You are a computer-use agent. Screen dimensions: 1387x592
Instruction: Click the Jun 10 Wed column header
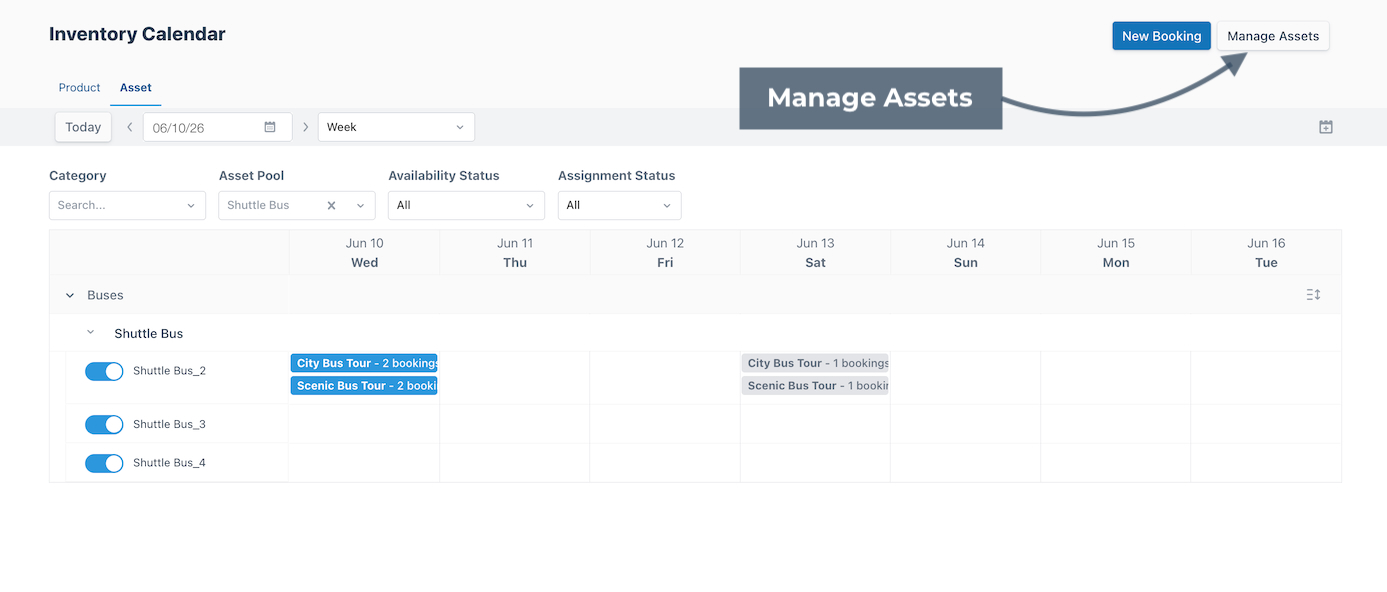coord(364,253)
